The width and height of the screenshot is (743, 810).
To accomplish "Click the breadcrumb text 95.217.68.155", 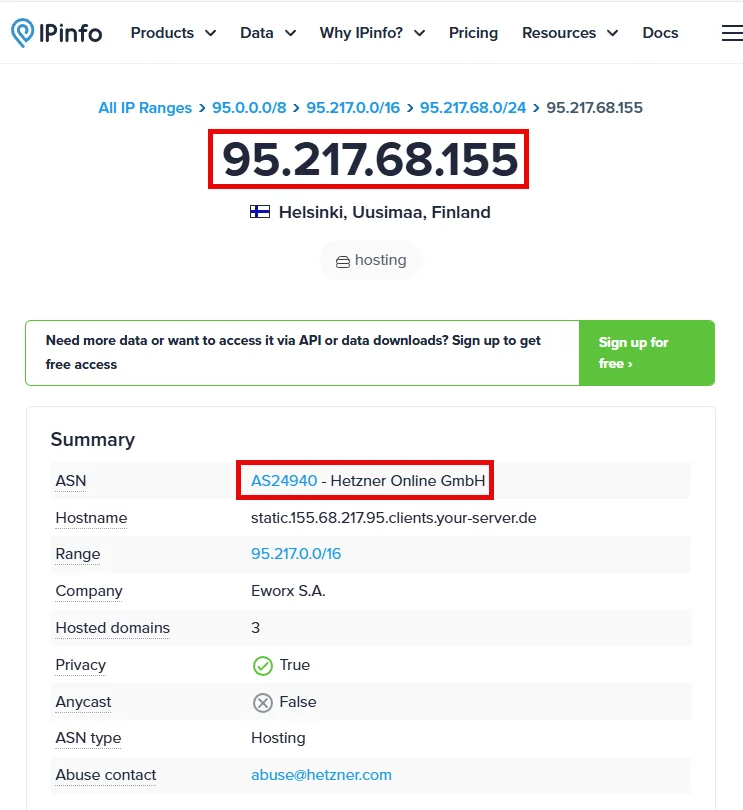I will [594, 107].
